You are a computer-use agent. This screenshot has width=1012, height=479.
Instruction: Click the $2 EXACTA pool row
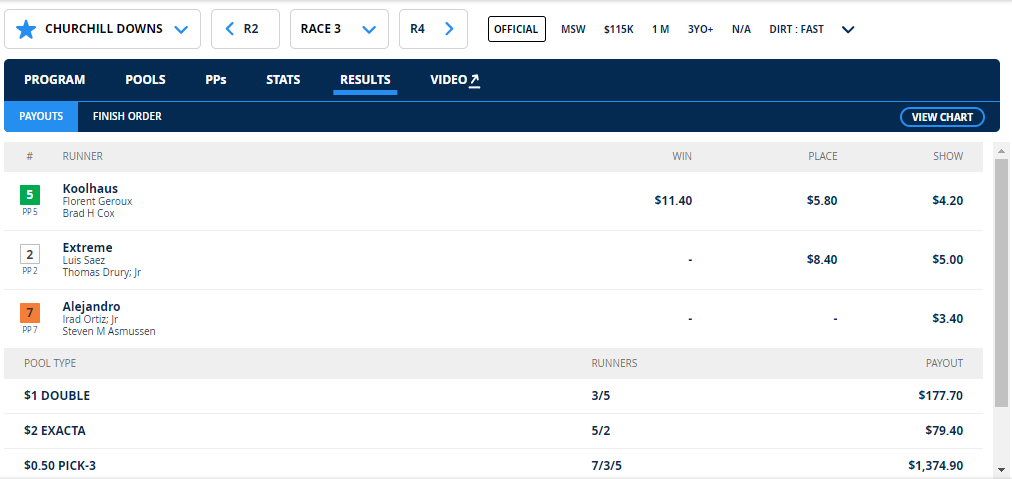[x=493, y=431]
